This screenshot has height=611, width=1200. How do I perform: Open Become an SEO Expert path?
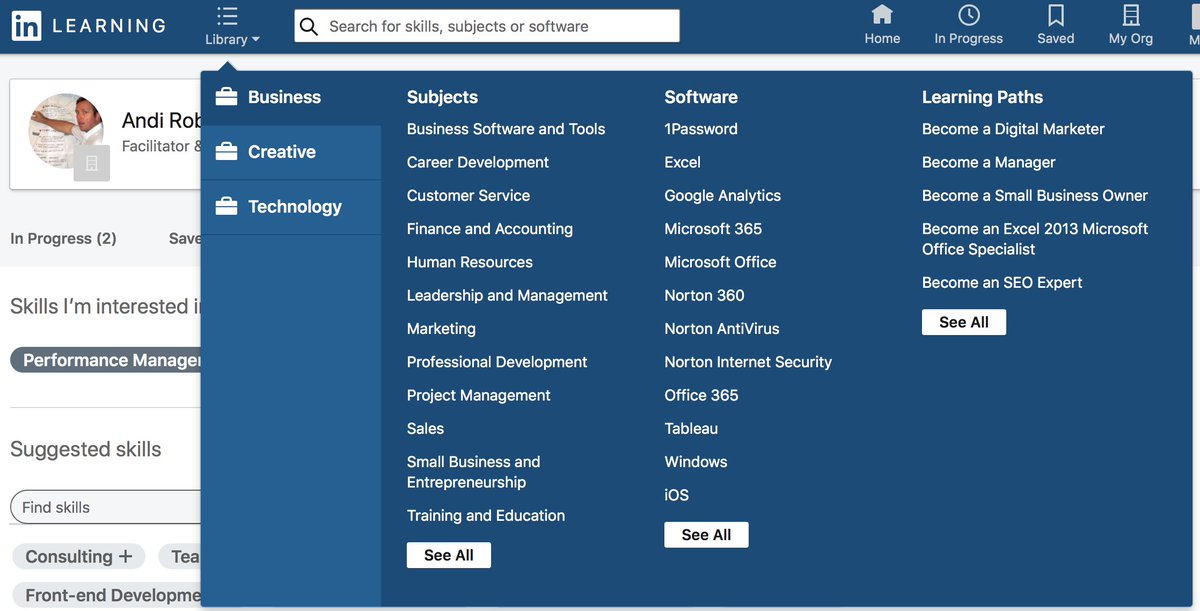click(1002, 283)
